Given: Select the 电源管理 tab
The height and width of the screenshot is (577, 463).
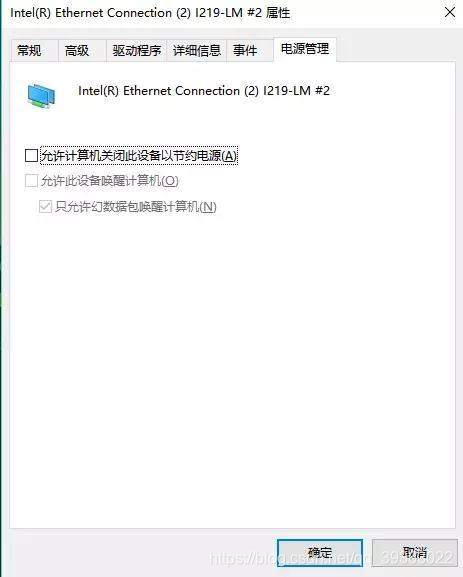Looking at the screenshot, I should click(305, 49).
